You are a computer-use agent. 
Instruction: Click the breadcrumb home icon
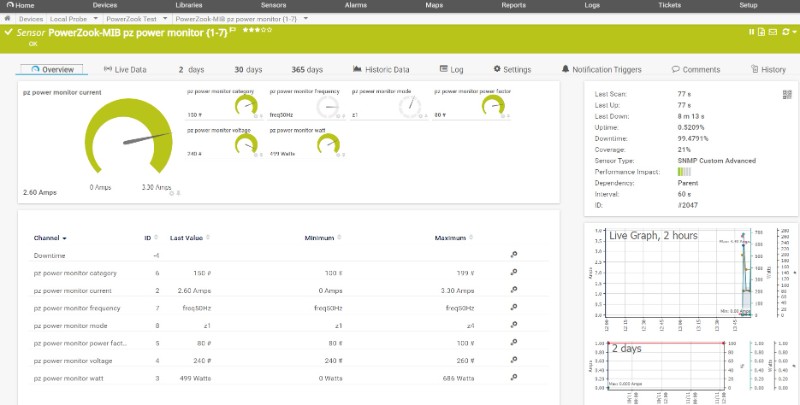[7, 18]
